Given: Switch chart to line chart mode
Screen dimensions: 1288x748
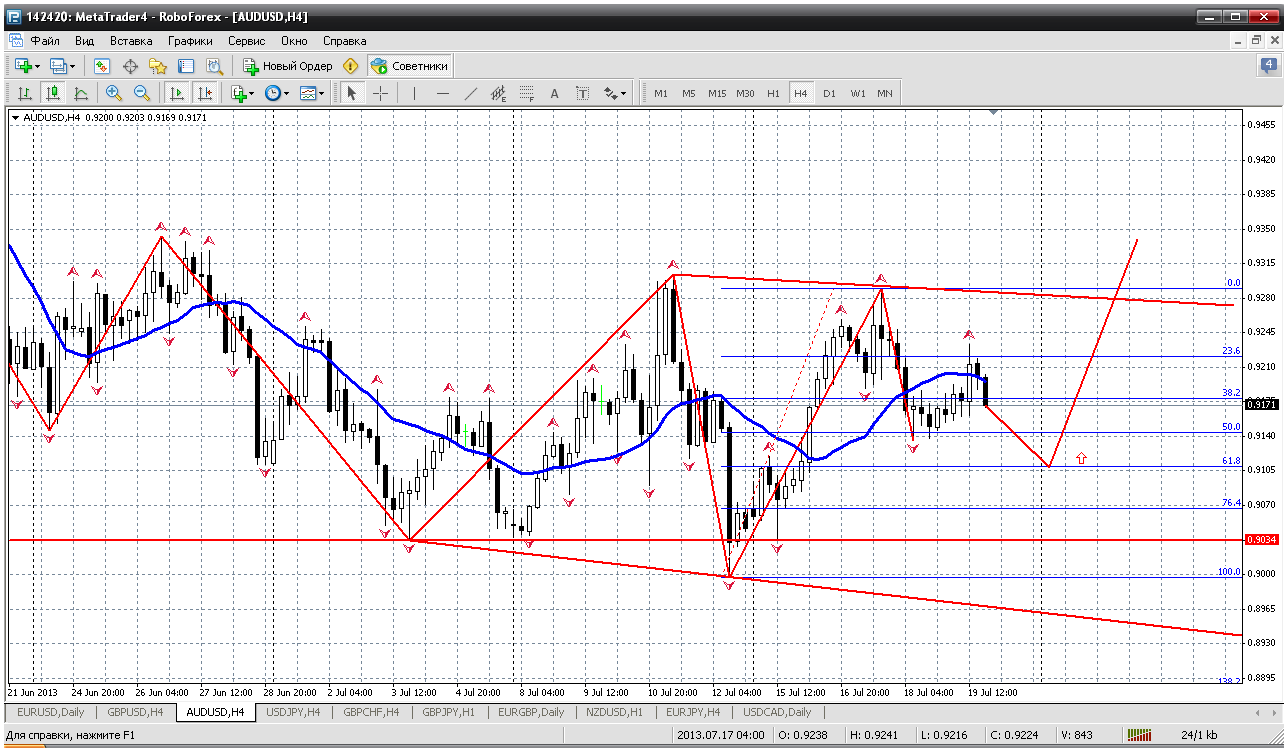Looking at the screenshot, I should [81, 93].
